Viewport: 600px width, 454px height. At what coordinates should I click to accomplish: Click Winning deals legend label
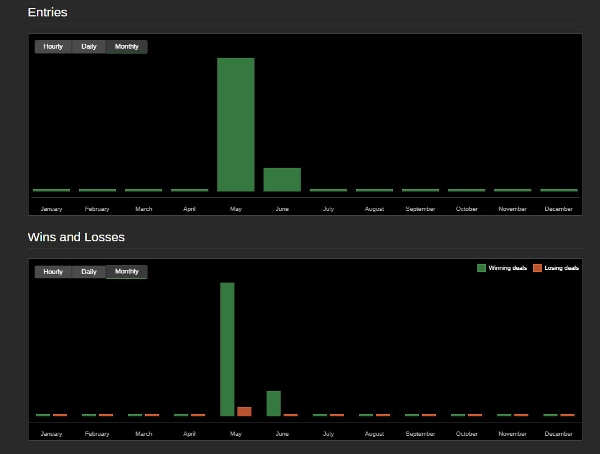tap(507, 268)
